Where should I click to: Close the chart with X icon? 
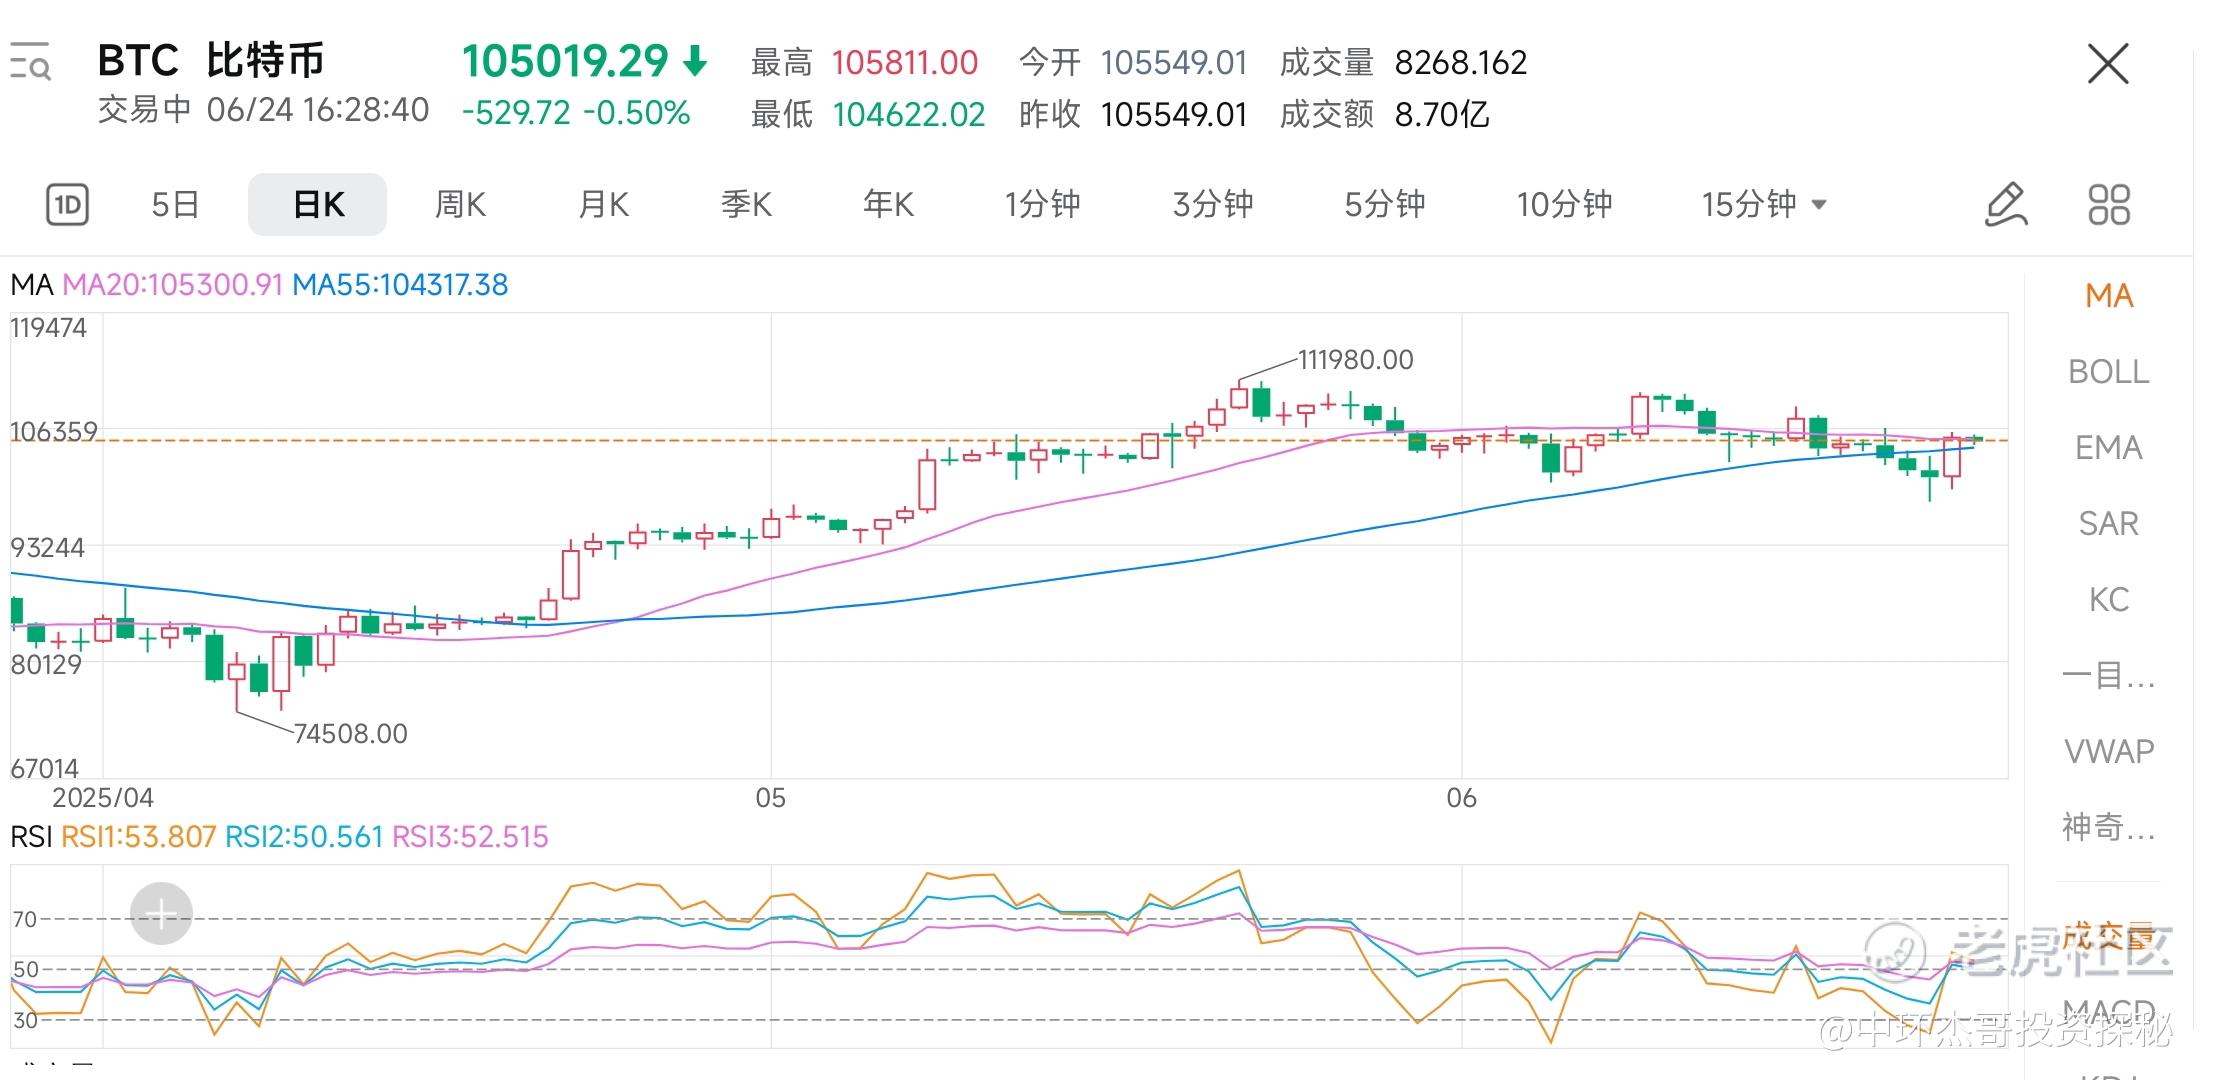pos(2108,64)
